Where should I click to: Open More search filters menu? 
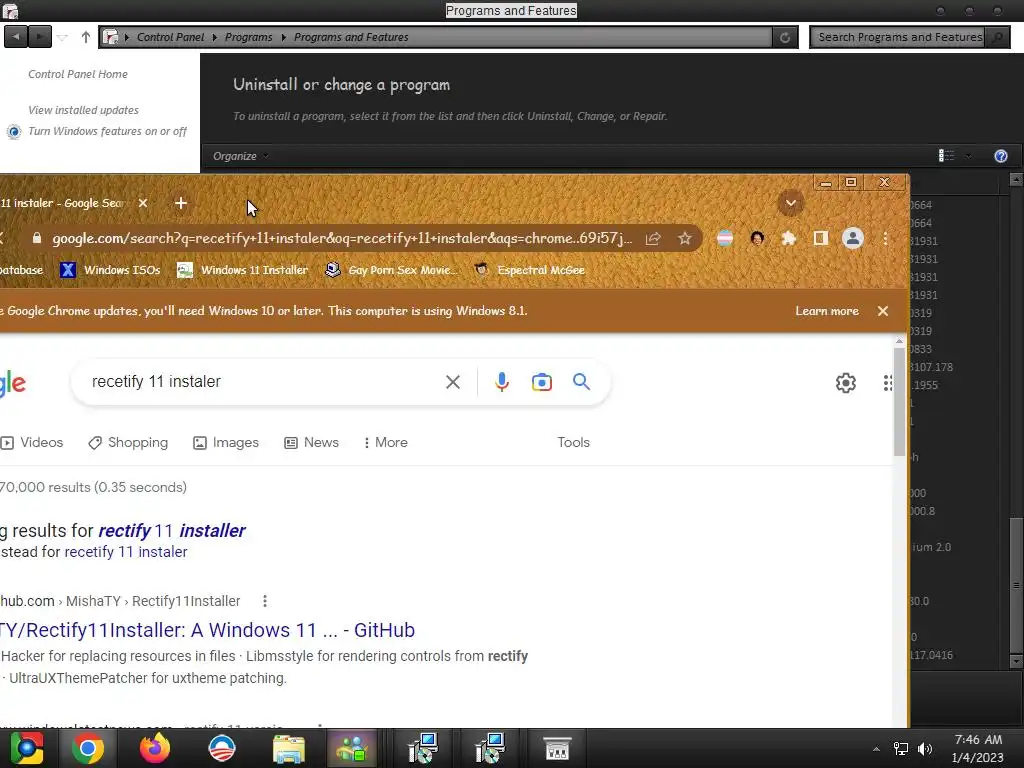385,442
